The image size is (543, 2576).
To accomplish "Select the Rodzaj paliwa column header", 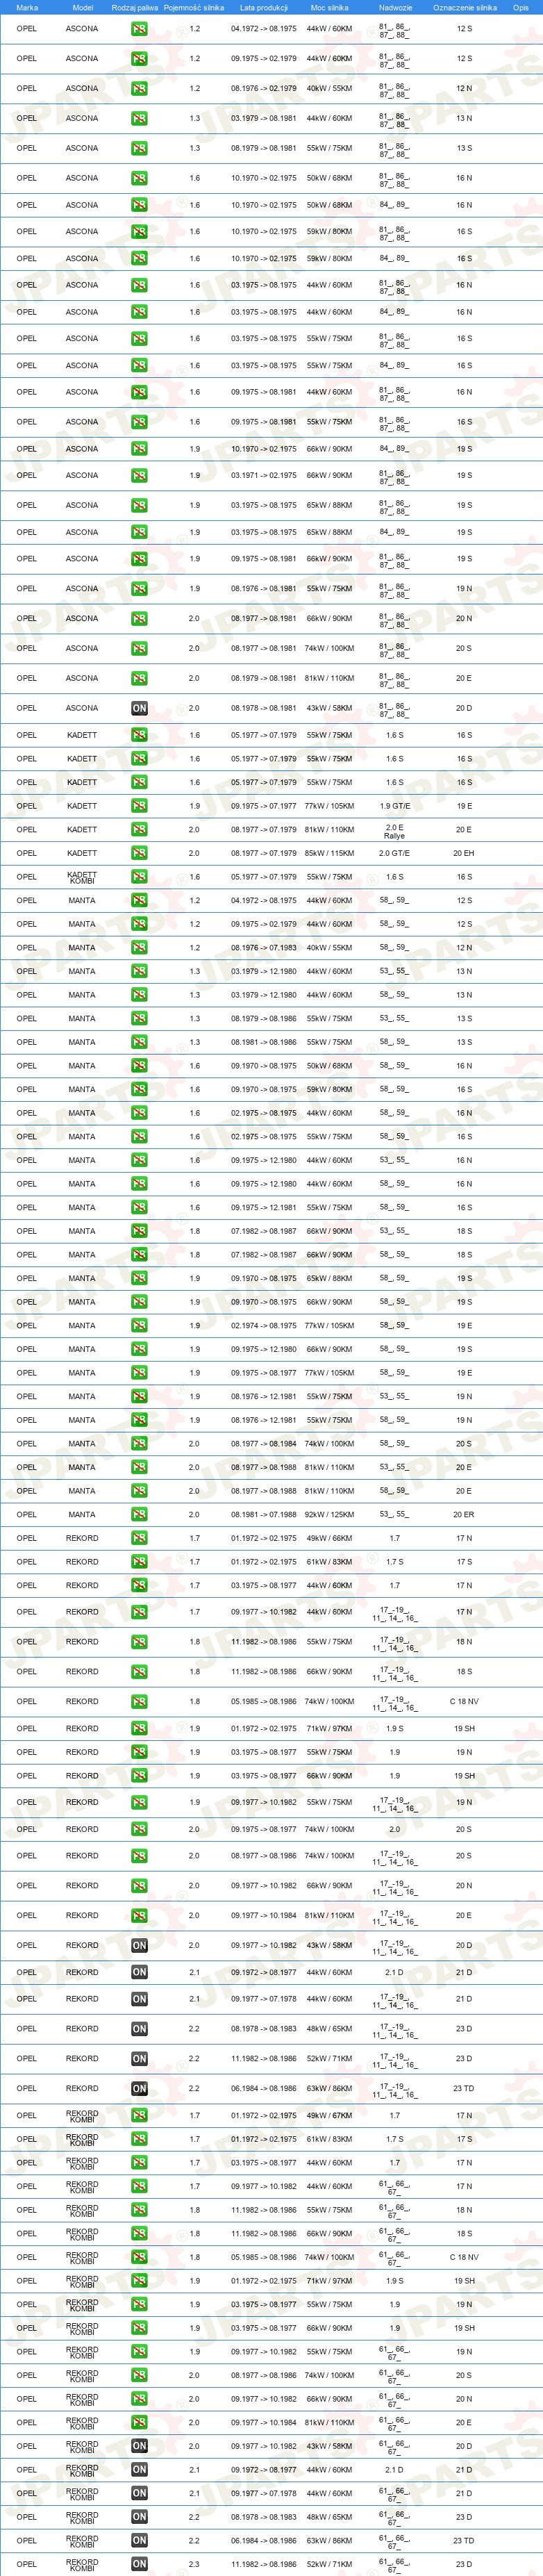I will coord(135,7).
